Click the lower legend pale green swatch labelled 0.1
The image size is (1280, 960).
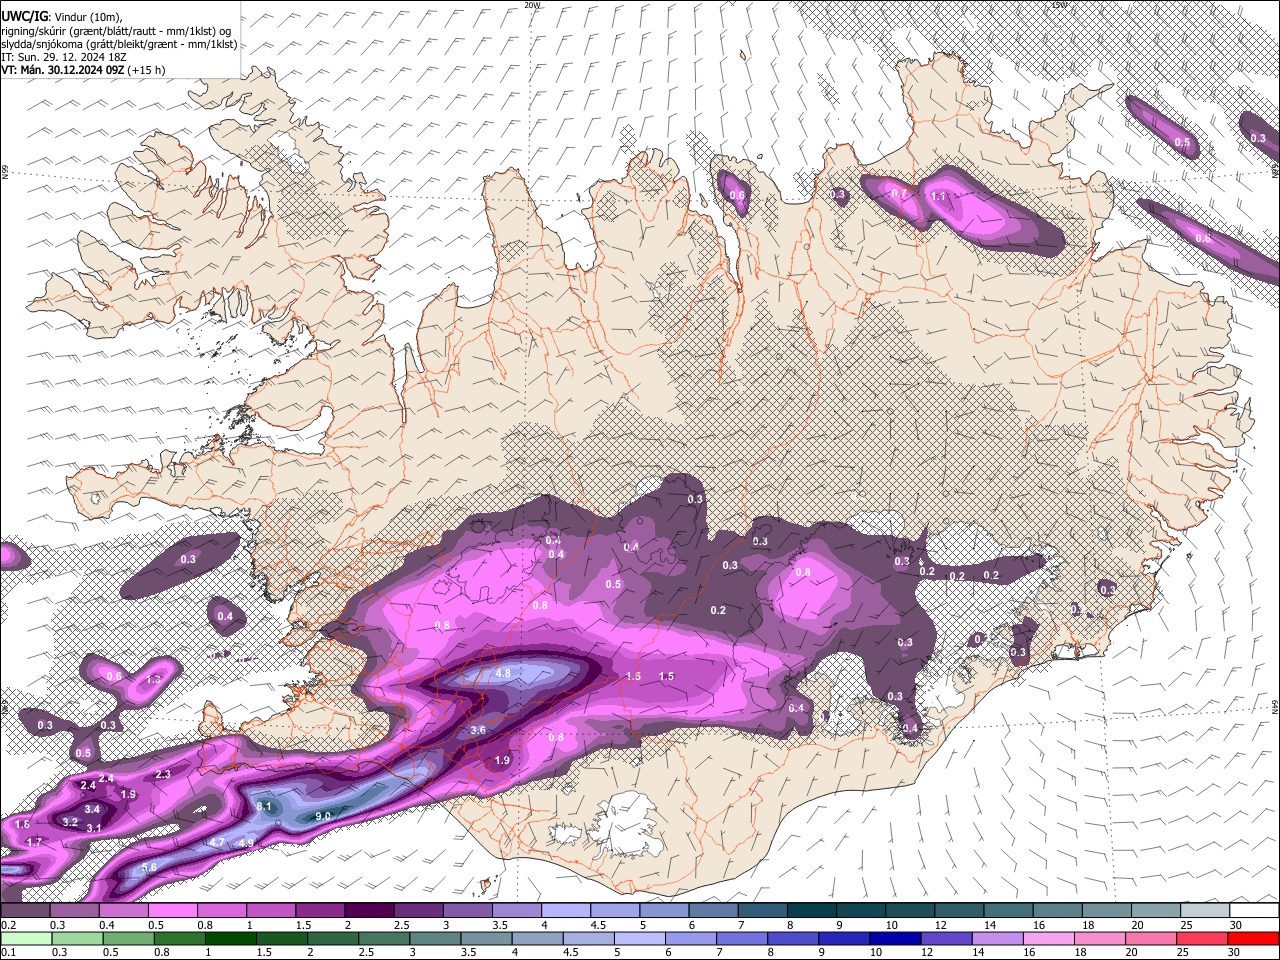[x=24, y=938]
